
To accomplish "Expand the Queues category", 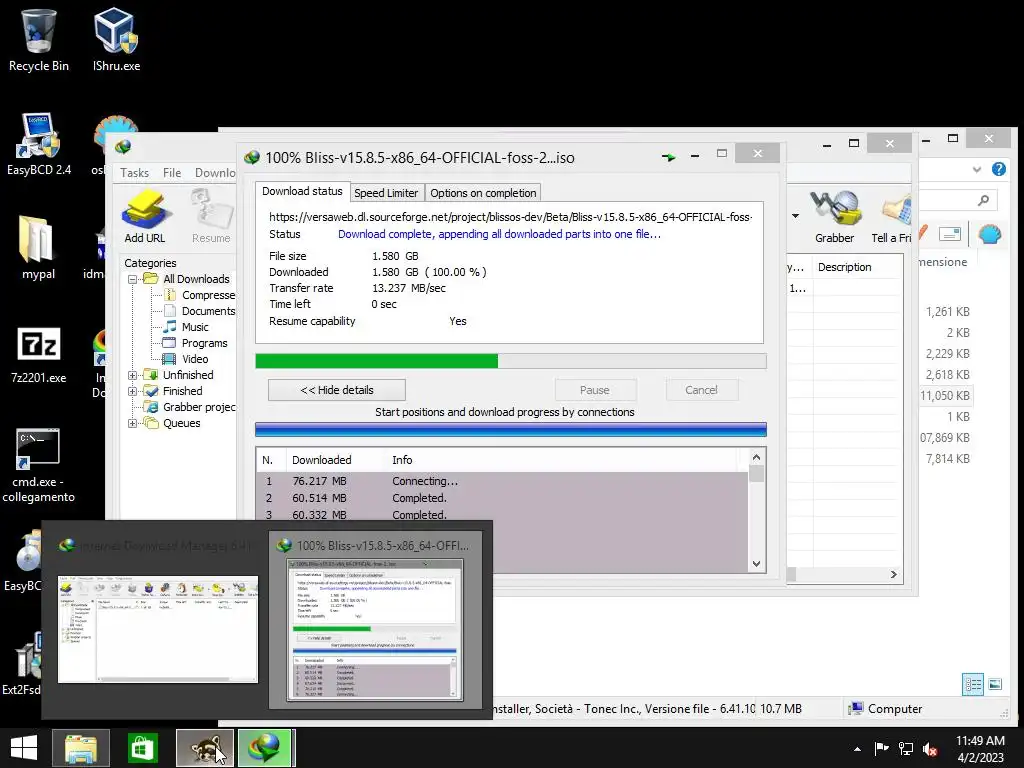I will point(133,423).
